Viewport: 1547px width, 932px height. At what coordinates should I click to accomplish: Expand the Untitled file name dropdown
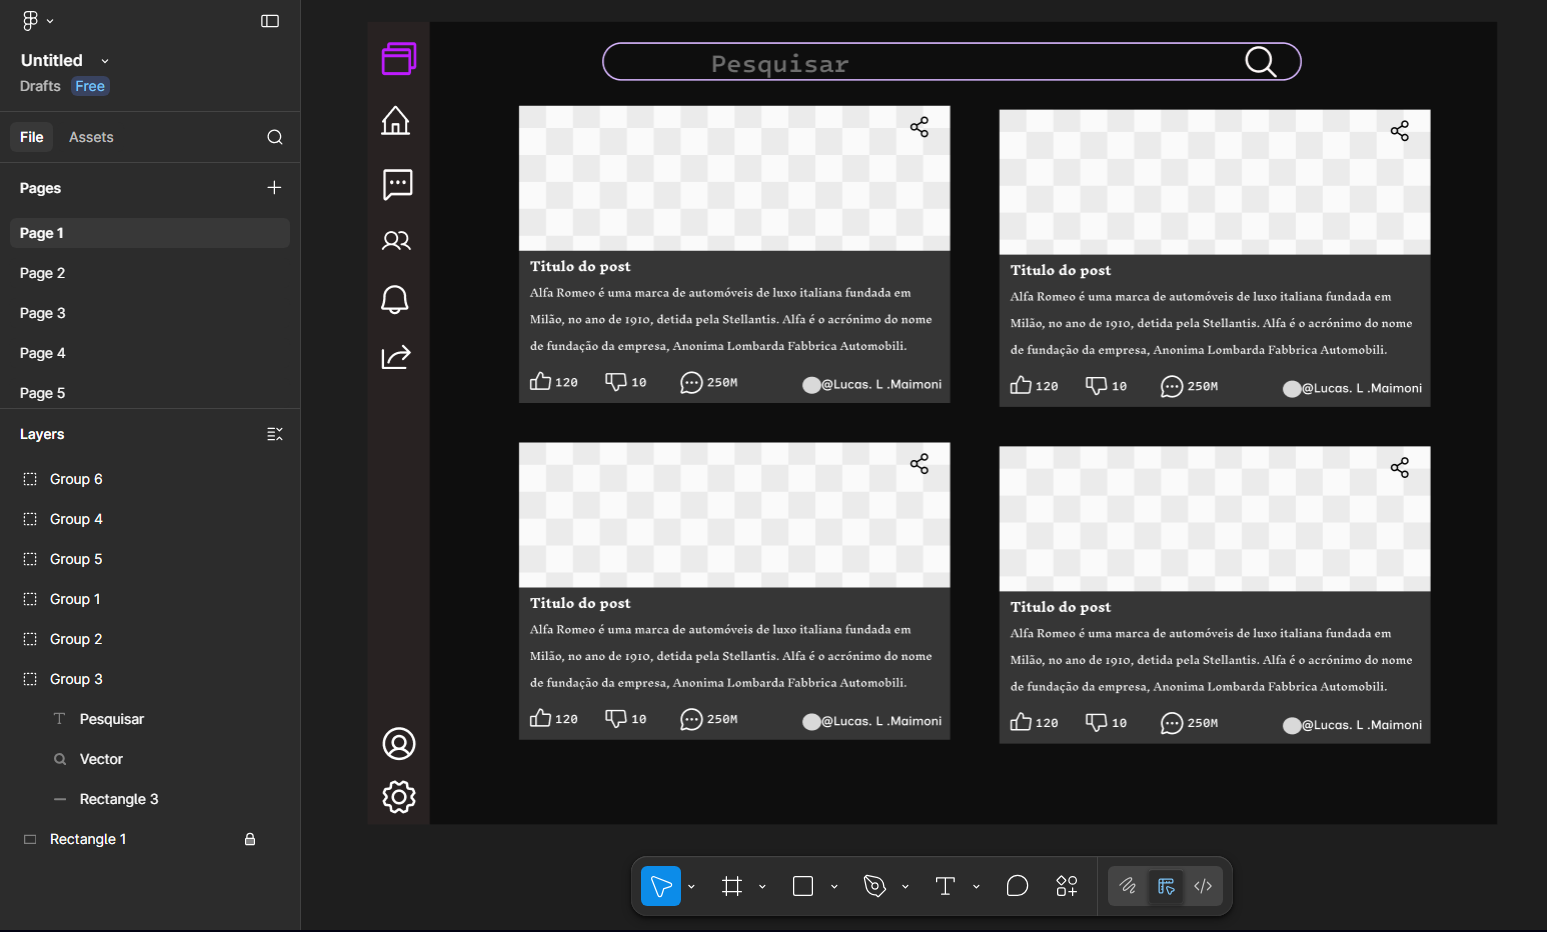[x=105, y=61]
